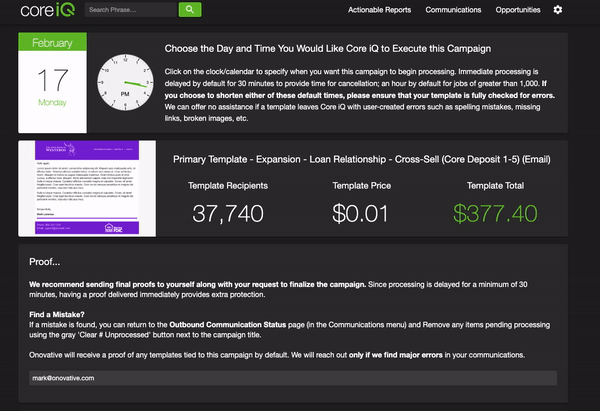Click the analog clock to set time
Screen dimensions: 600x411
125,82
